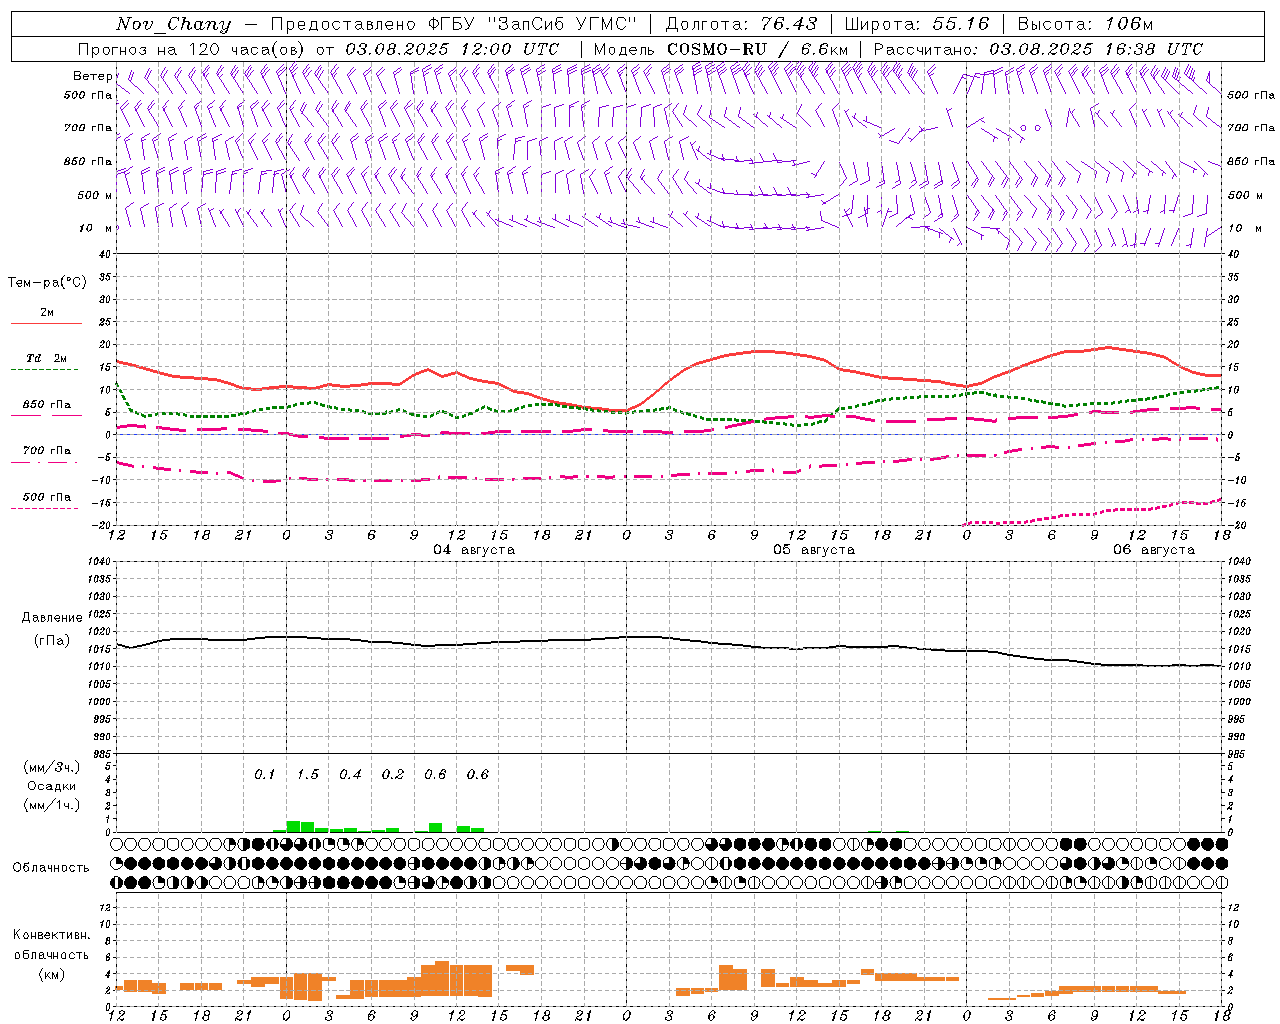Click 'Рассчитано: 03.08.2025 16:38 UTC' timestamp
The image size is (1280, 1024).
point(1038,49)
